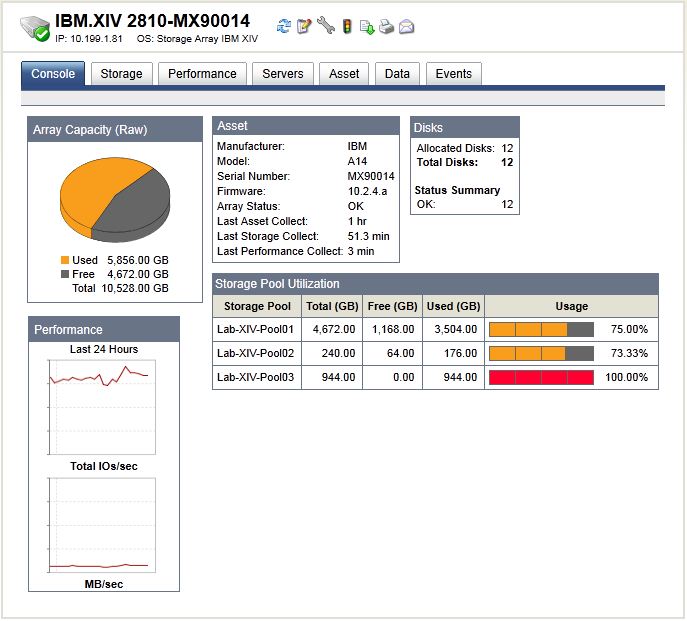
Task: Switch to the Data tab
Action: (397, 74)
